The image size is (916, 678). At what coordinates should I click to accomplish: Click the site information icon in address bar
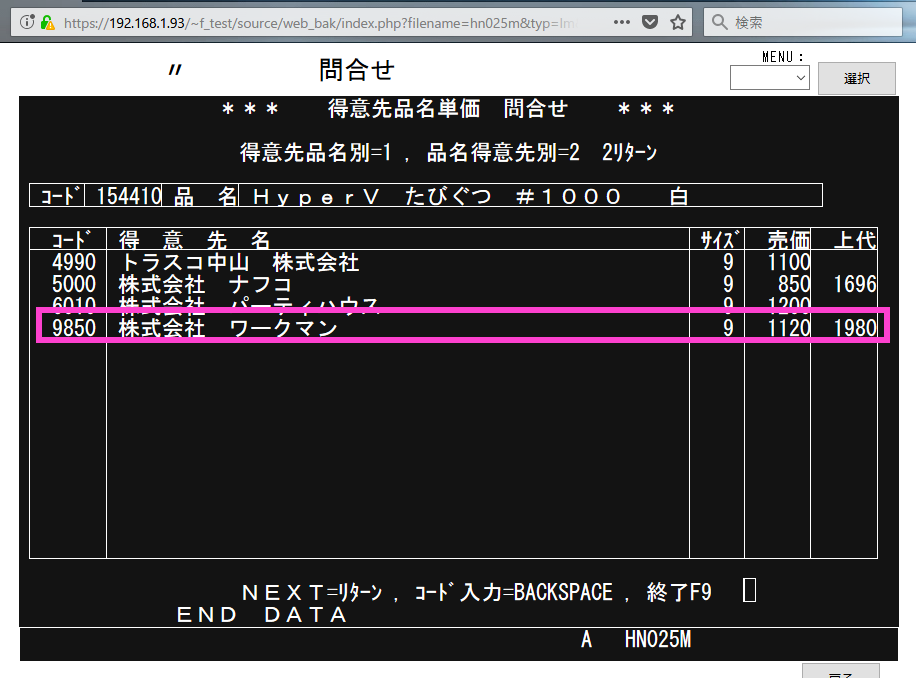[x=27, y=22]
